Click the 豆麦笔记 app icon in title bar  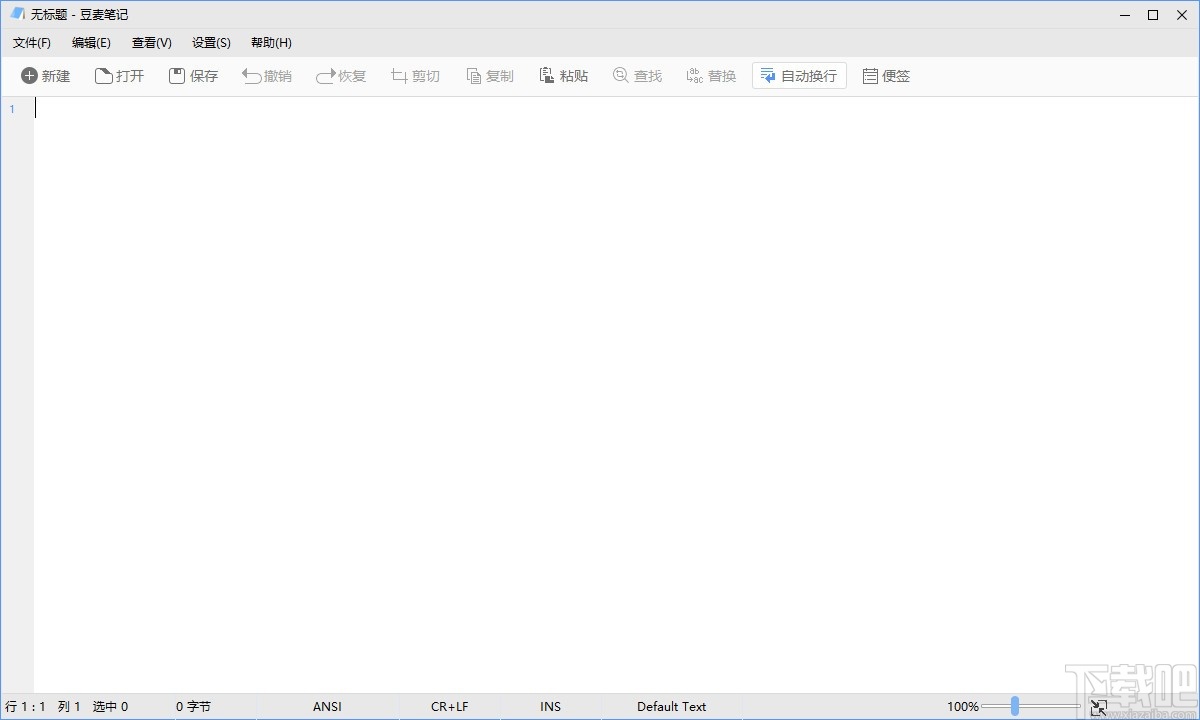pyautogui.click(x=17, y=14)
